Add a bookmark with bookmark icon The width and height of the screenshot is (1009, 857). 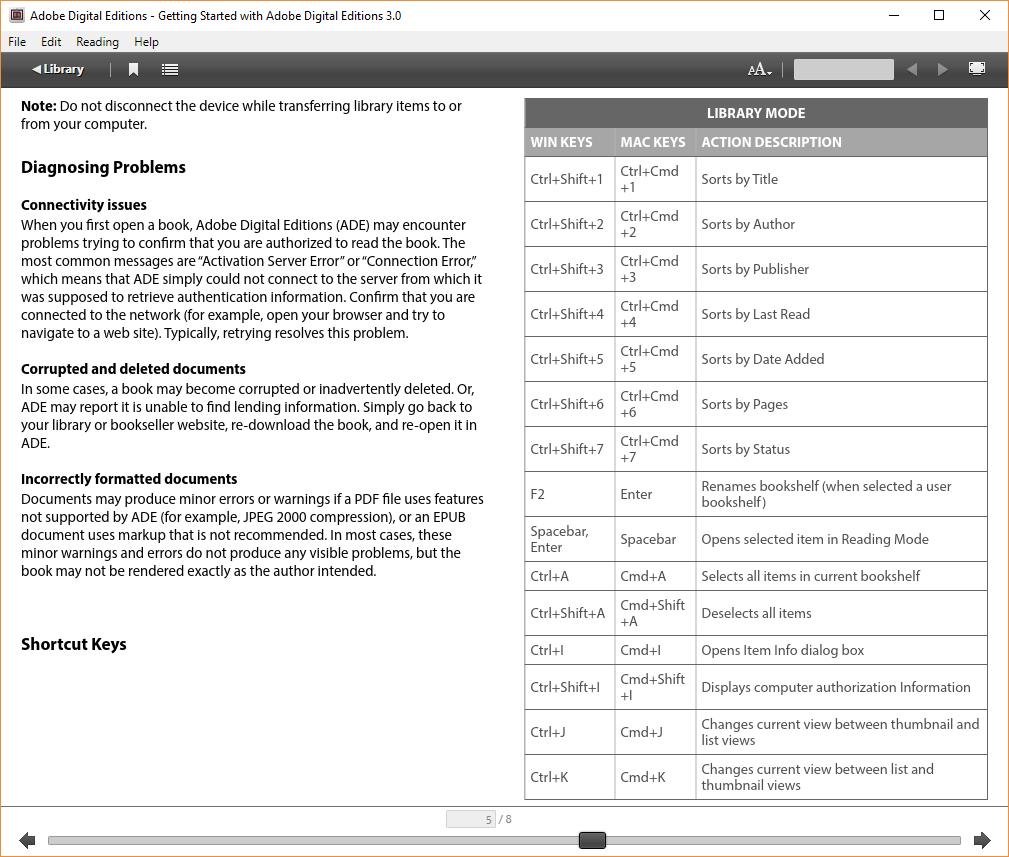(x=133, y=69)
